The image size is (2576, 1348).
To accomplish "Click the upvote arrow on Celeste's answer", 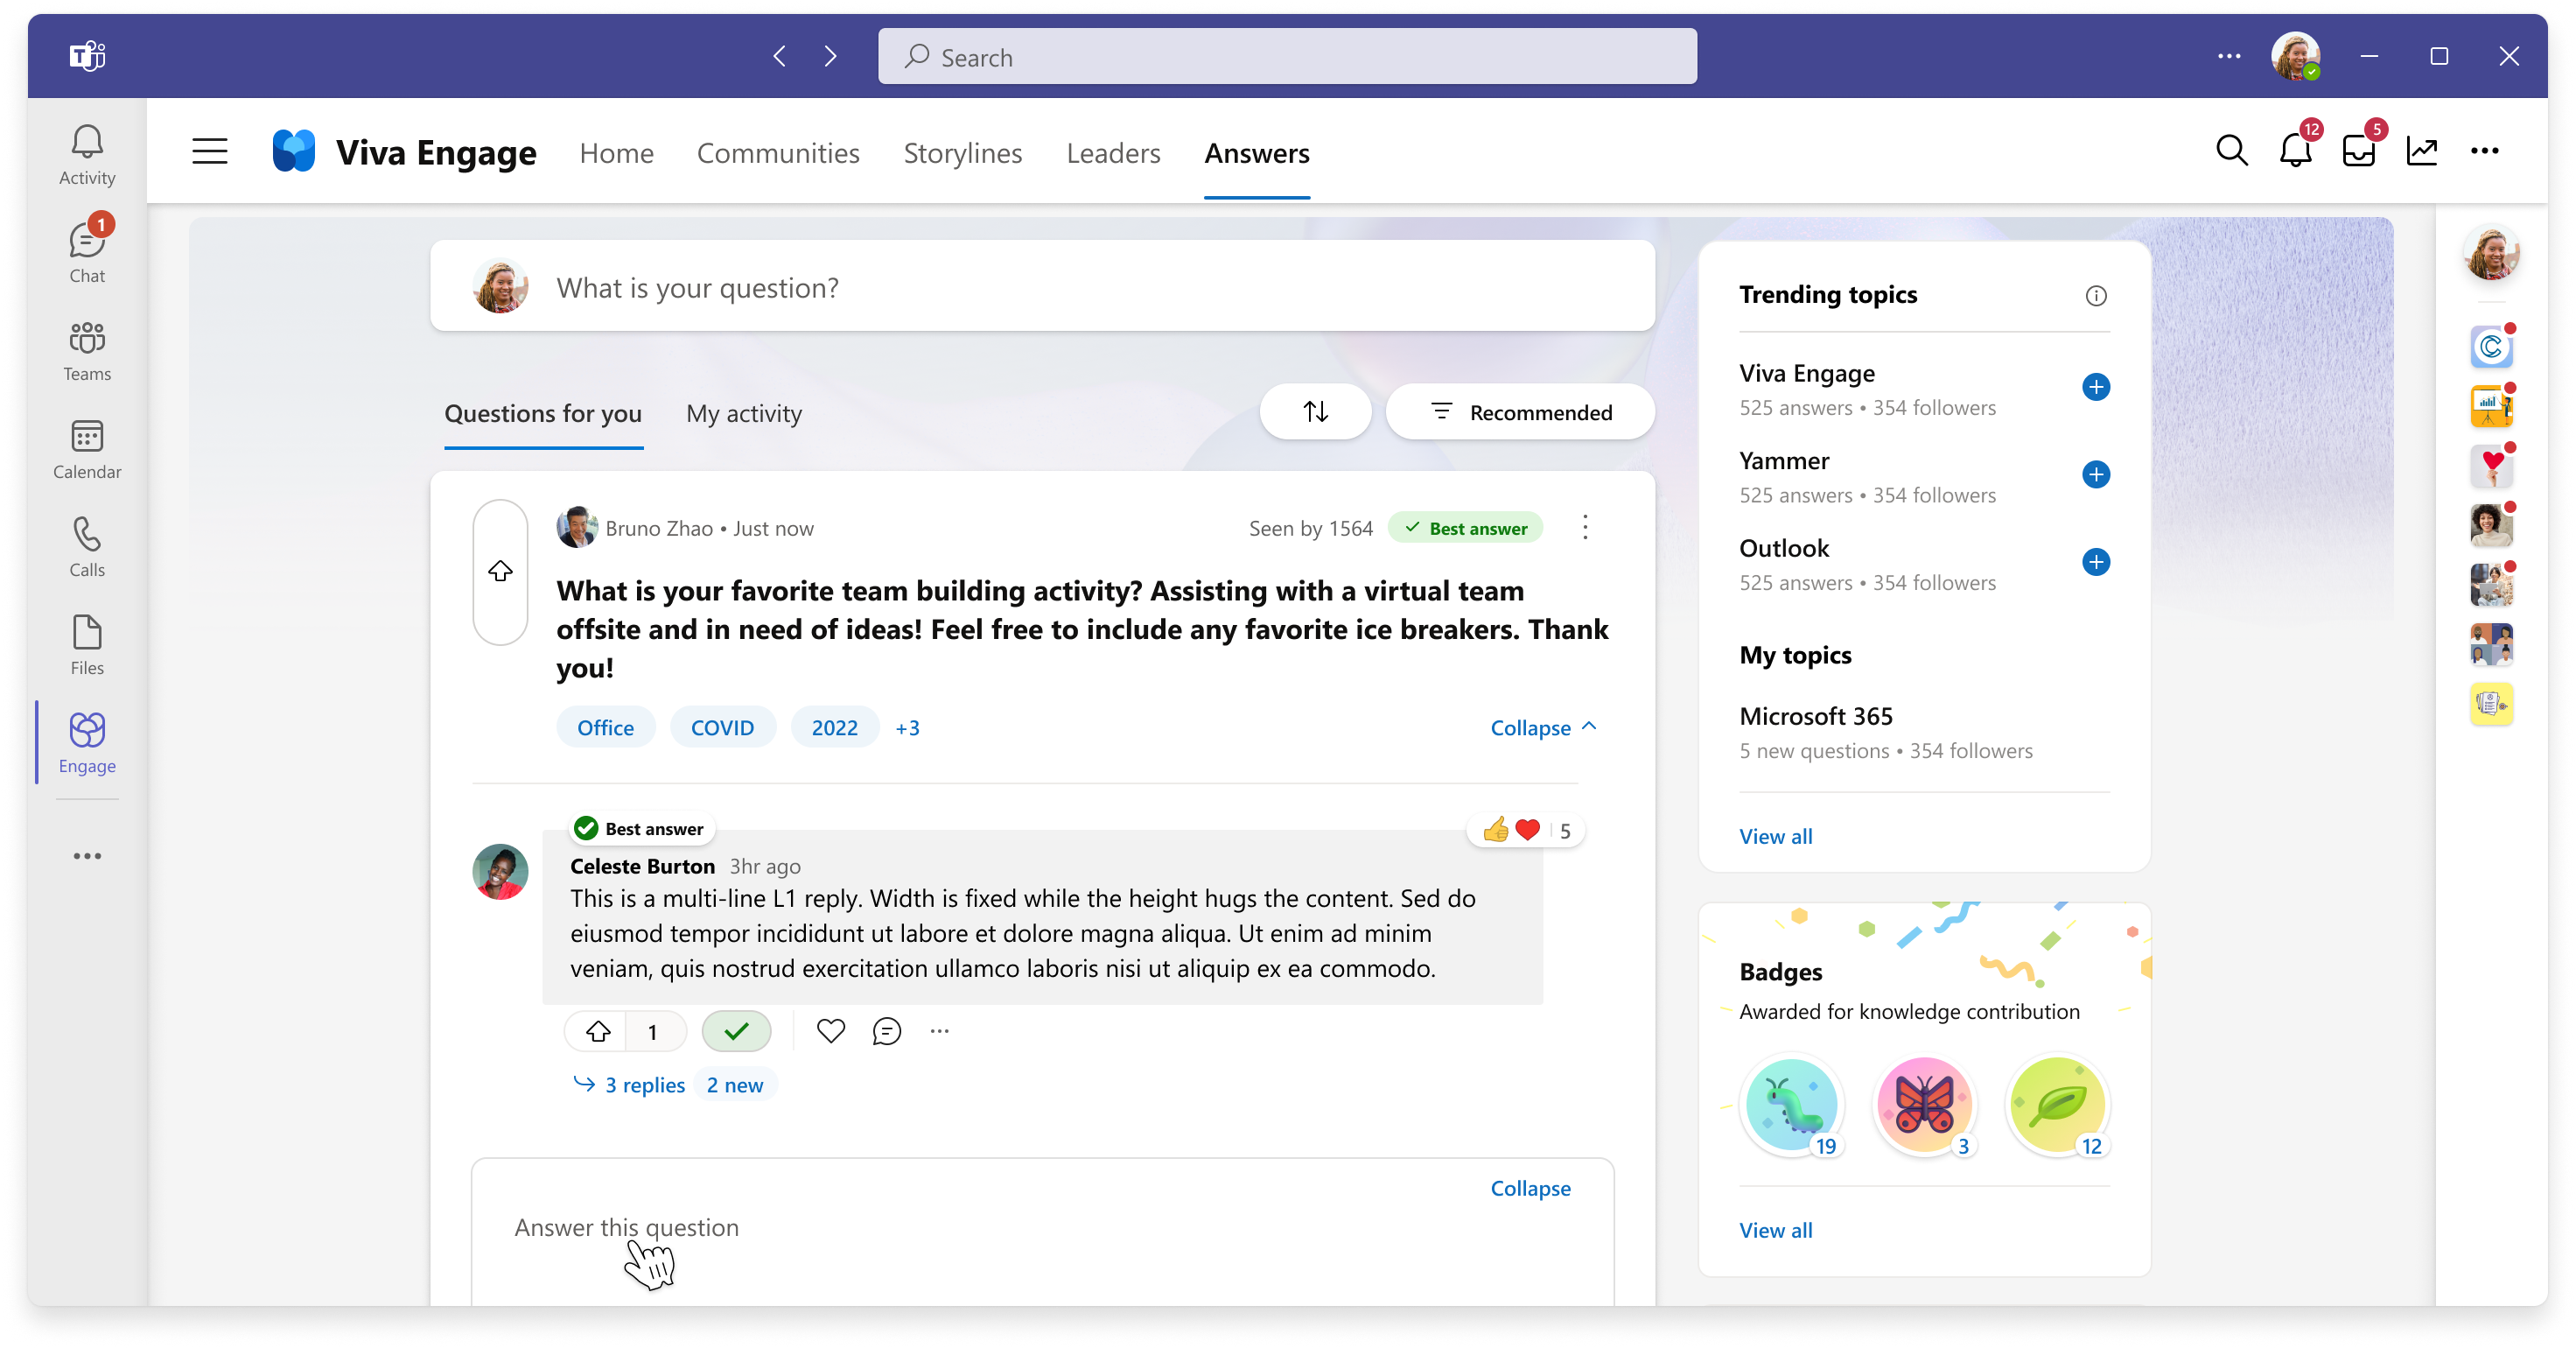I will 598,1031.
